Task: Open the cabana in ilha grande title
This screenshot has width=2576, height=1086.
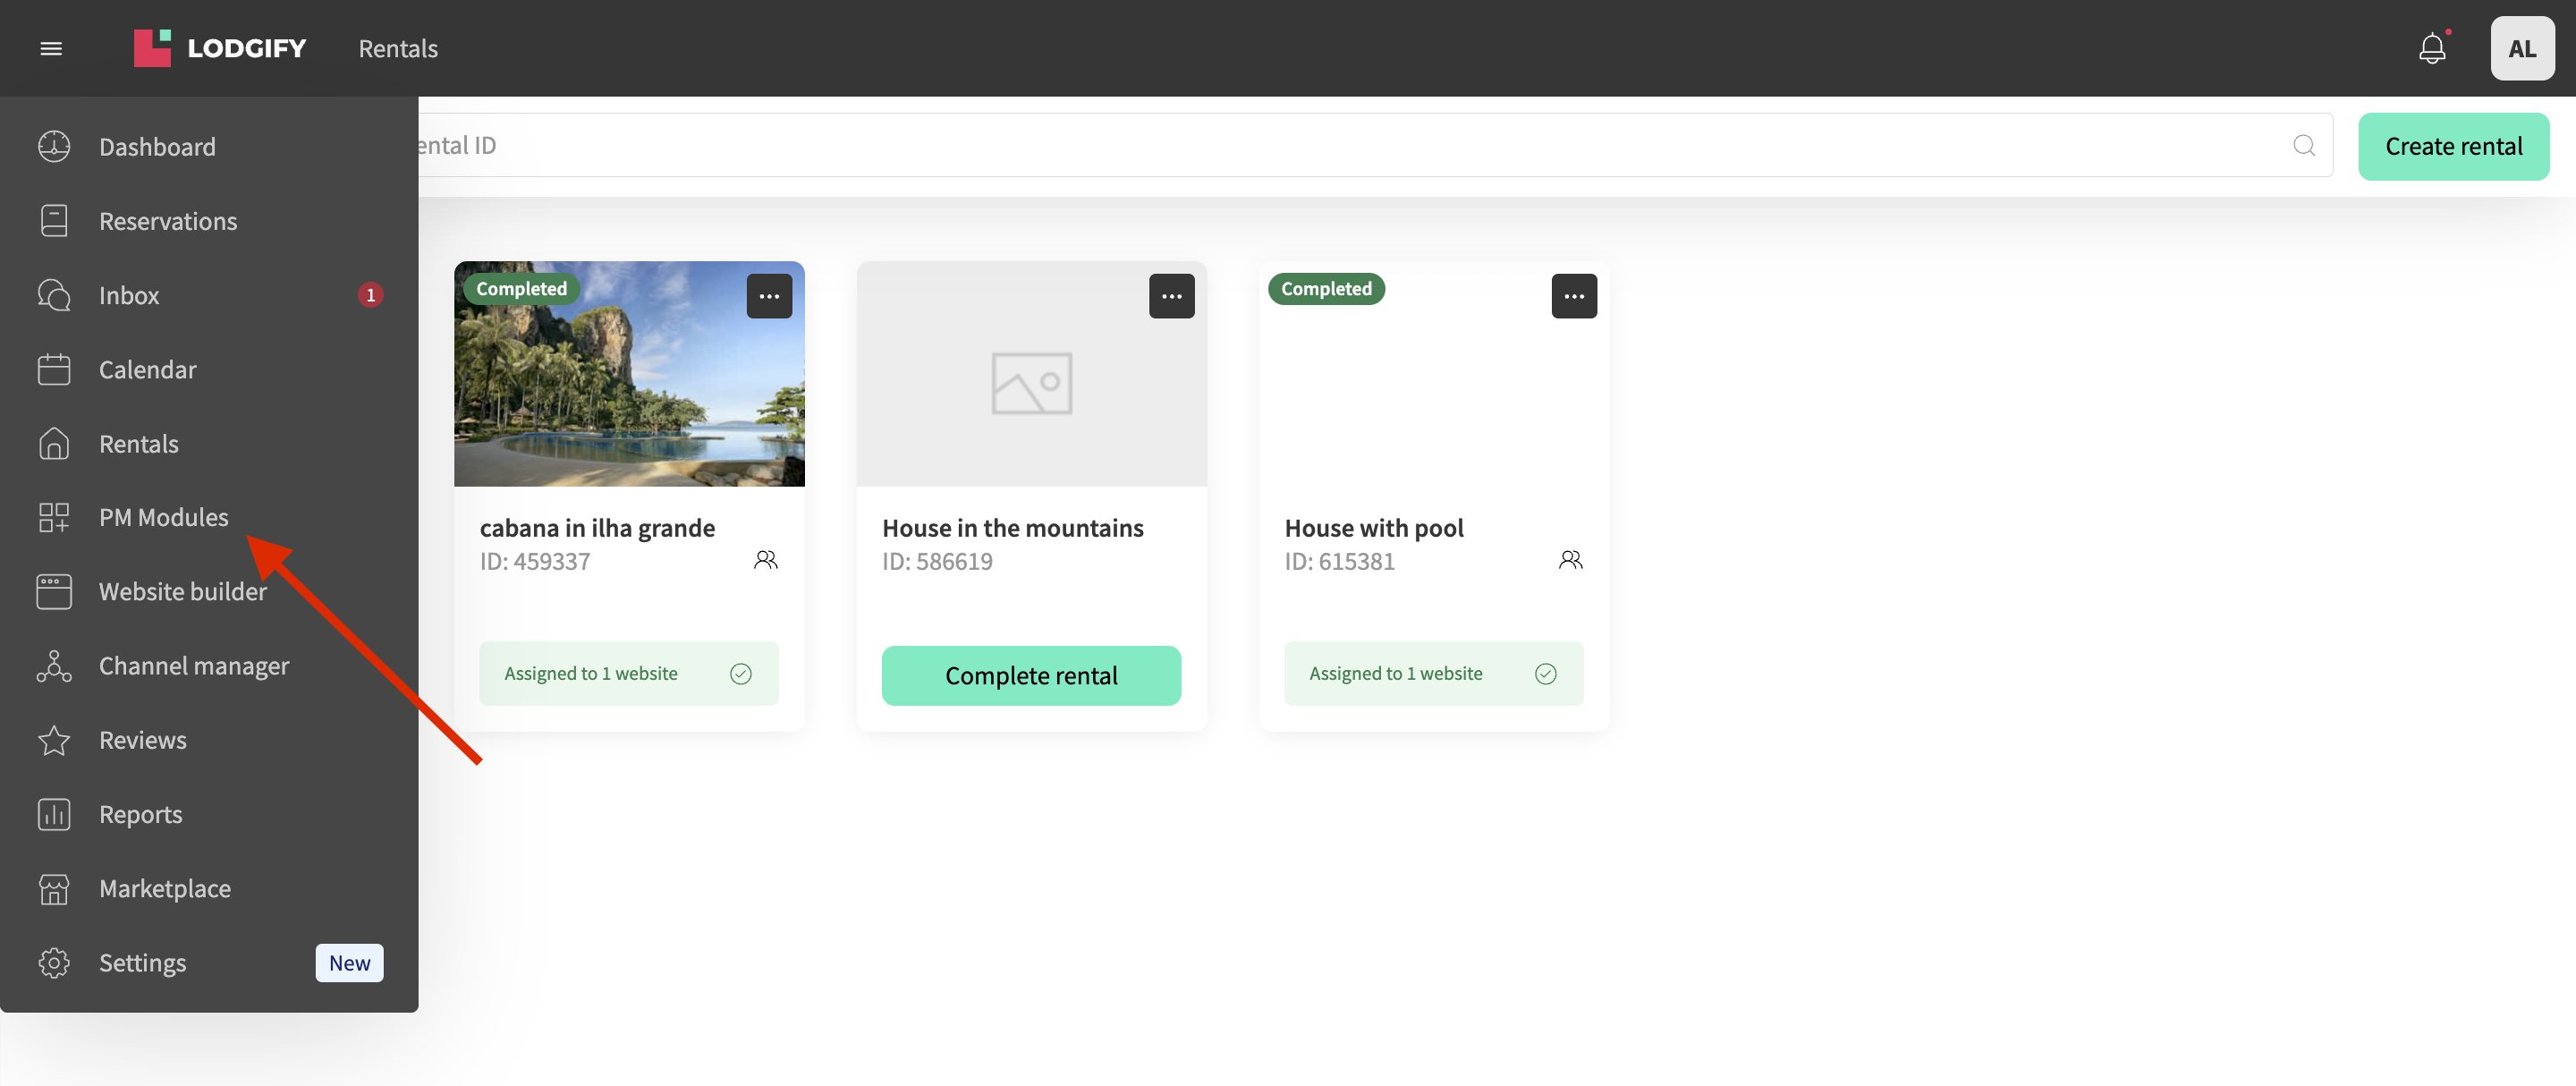Action: pyautogui.click(x=597, y=527)
